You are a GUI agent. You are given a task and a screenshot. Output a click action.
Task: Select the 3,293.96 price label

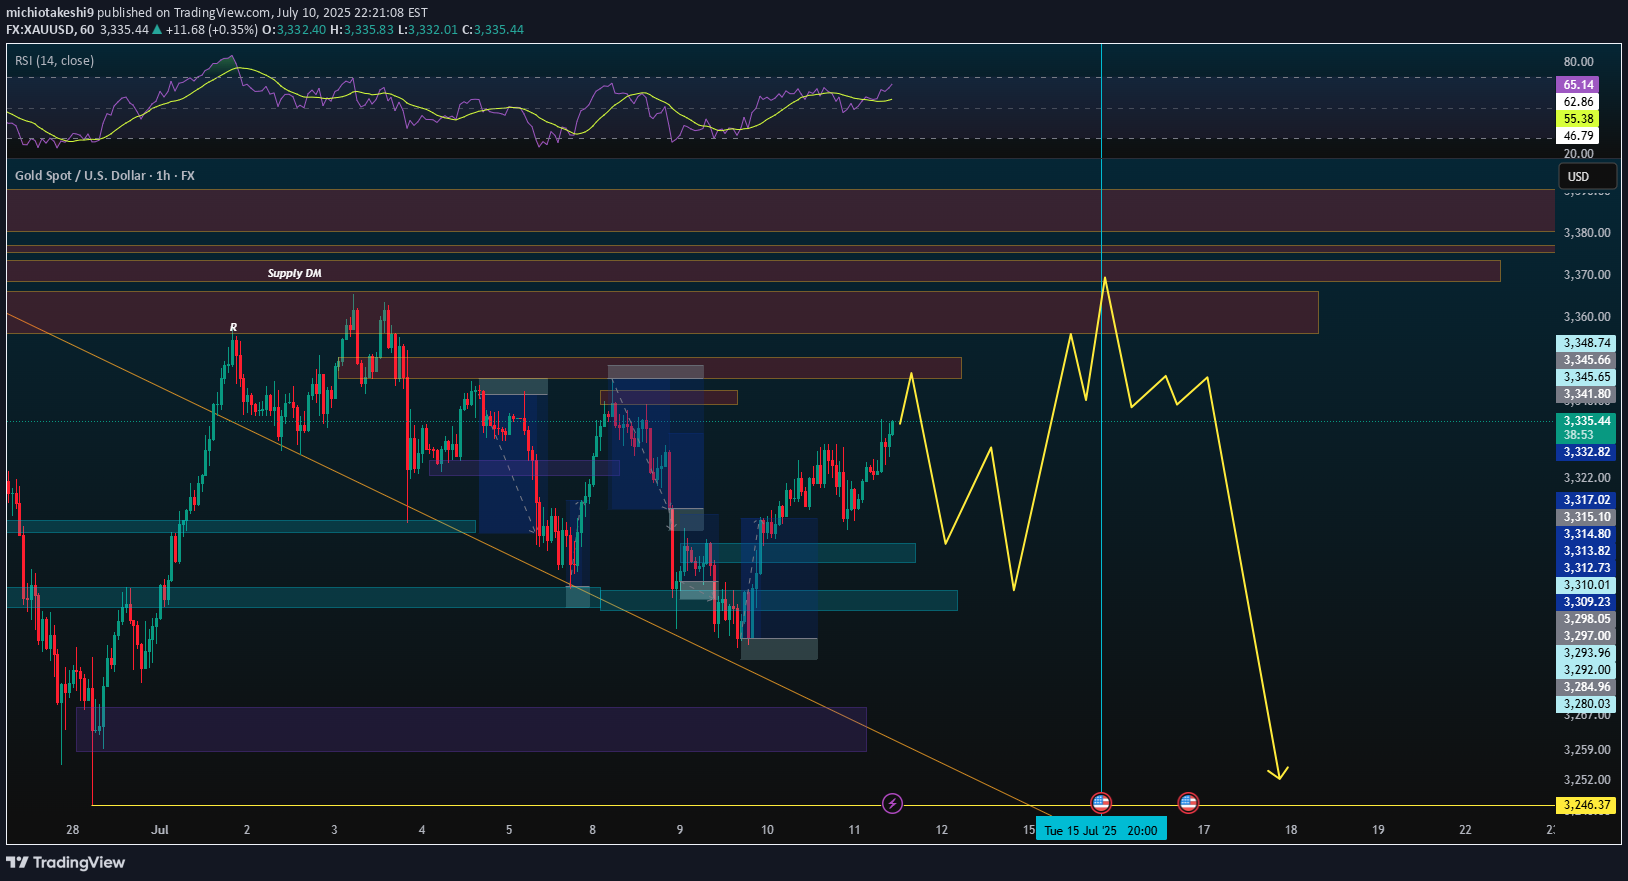(1587, 653)
